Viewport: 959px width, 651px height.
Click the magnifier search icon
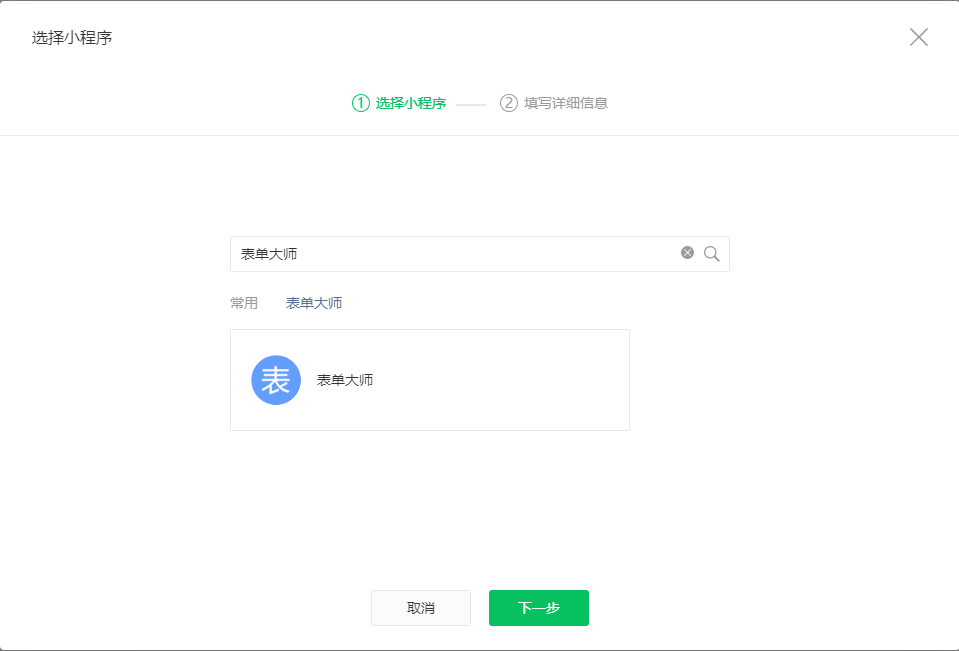(x=712, y=254)
